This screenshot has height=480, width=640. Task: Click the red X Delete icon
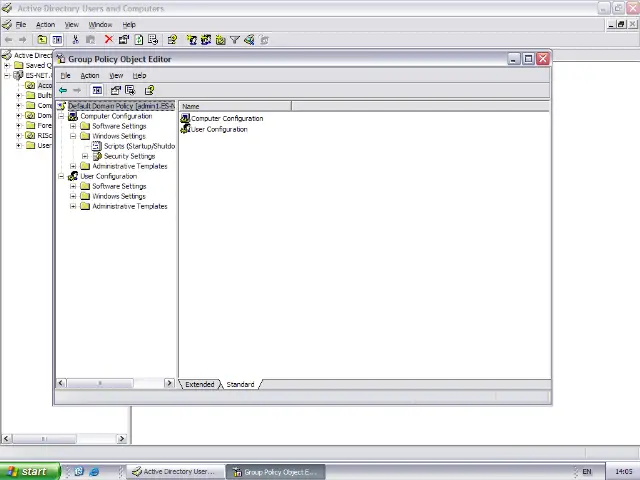click(108, 40)
